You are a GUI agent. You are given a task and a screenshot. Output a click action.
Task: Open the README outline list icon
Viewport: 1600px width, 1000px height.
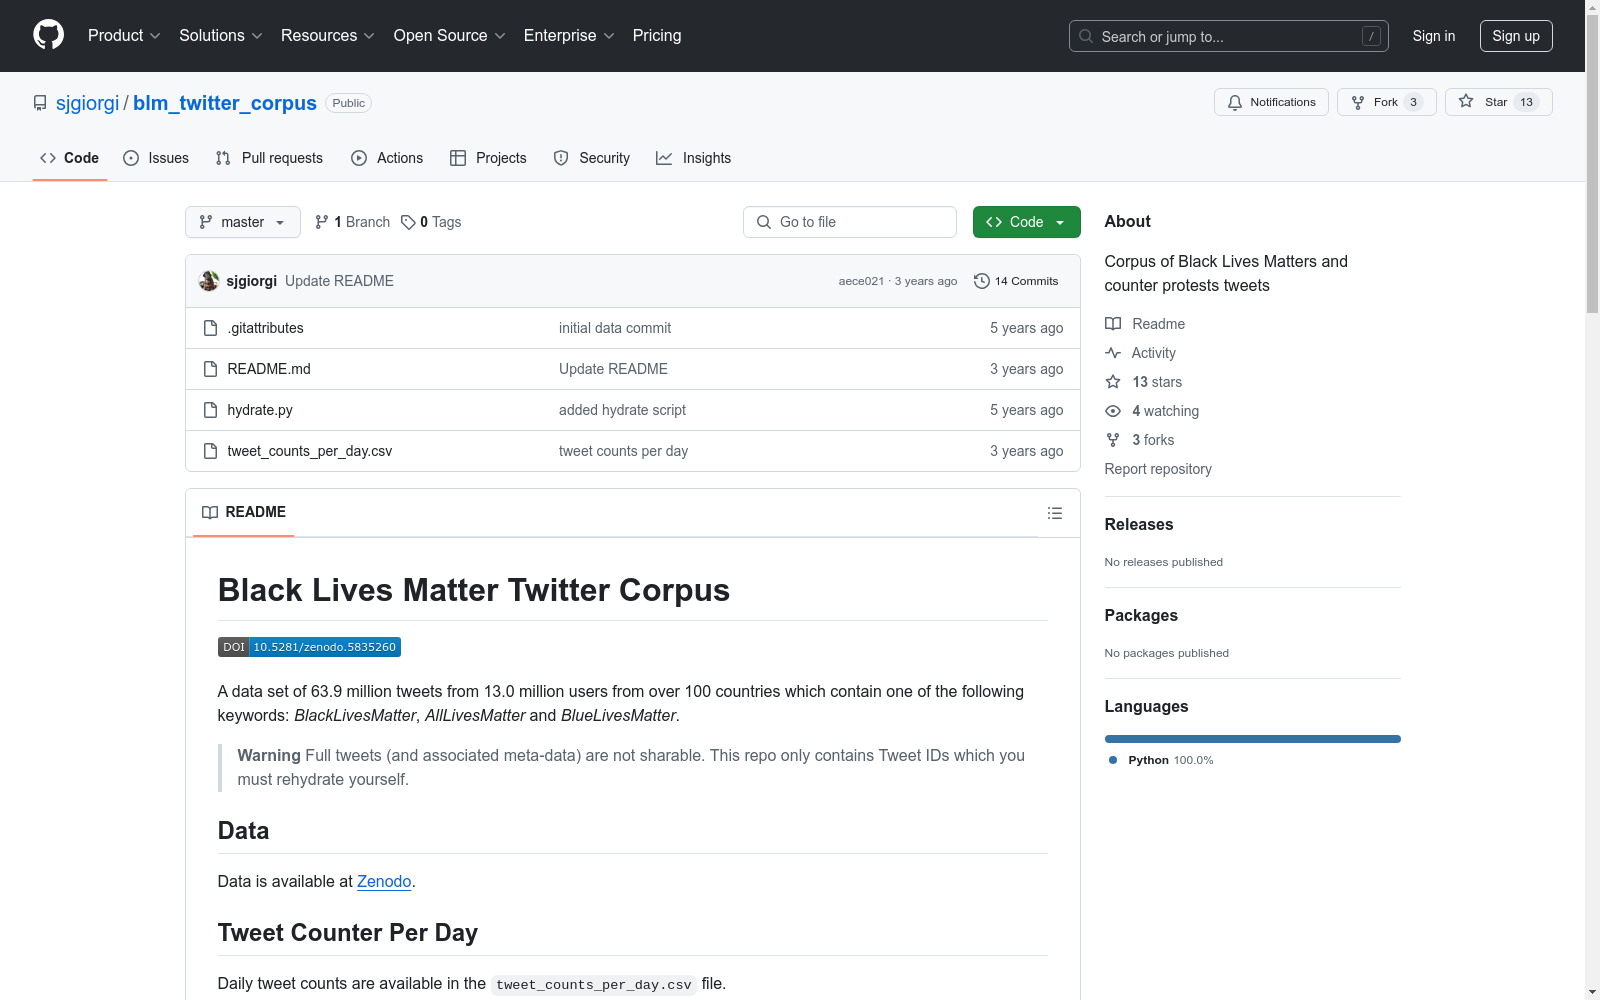coord(1055,513)
